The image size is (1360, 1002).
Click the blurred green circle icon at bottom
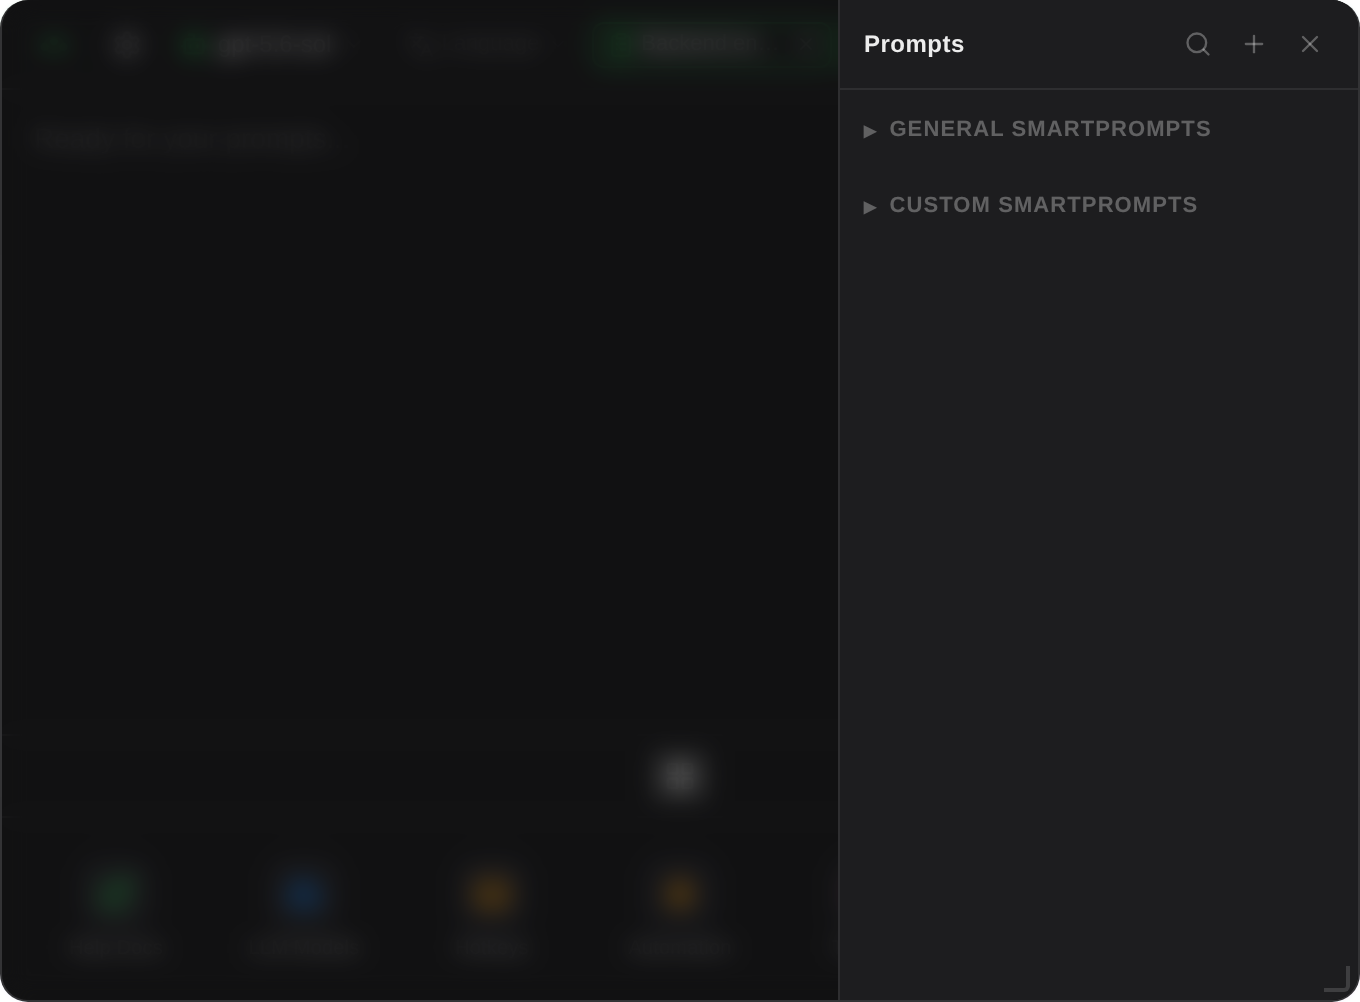coord(115,893)
